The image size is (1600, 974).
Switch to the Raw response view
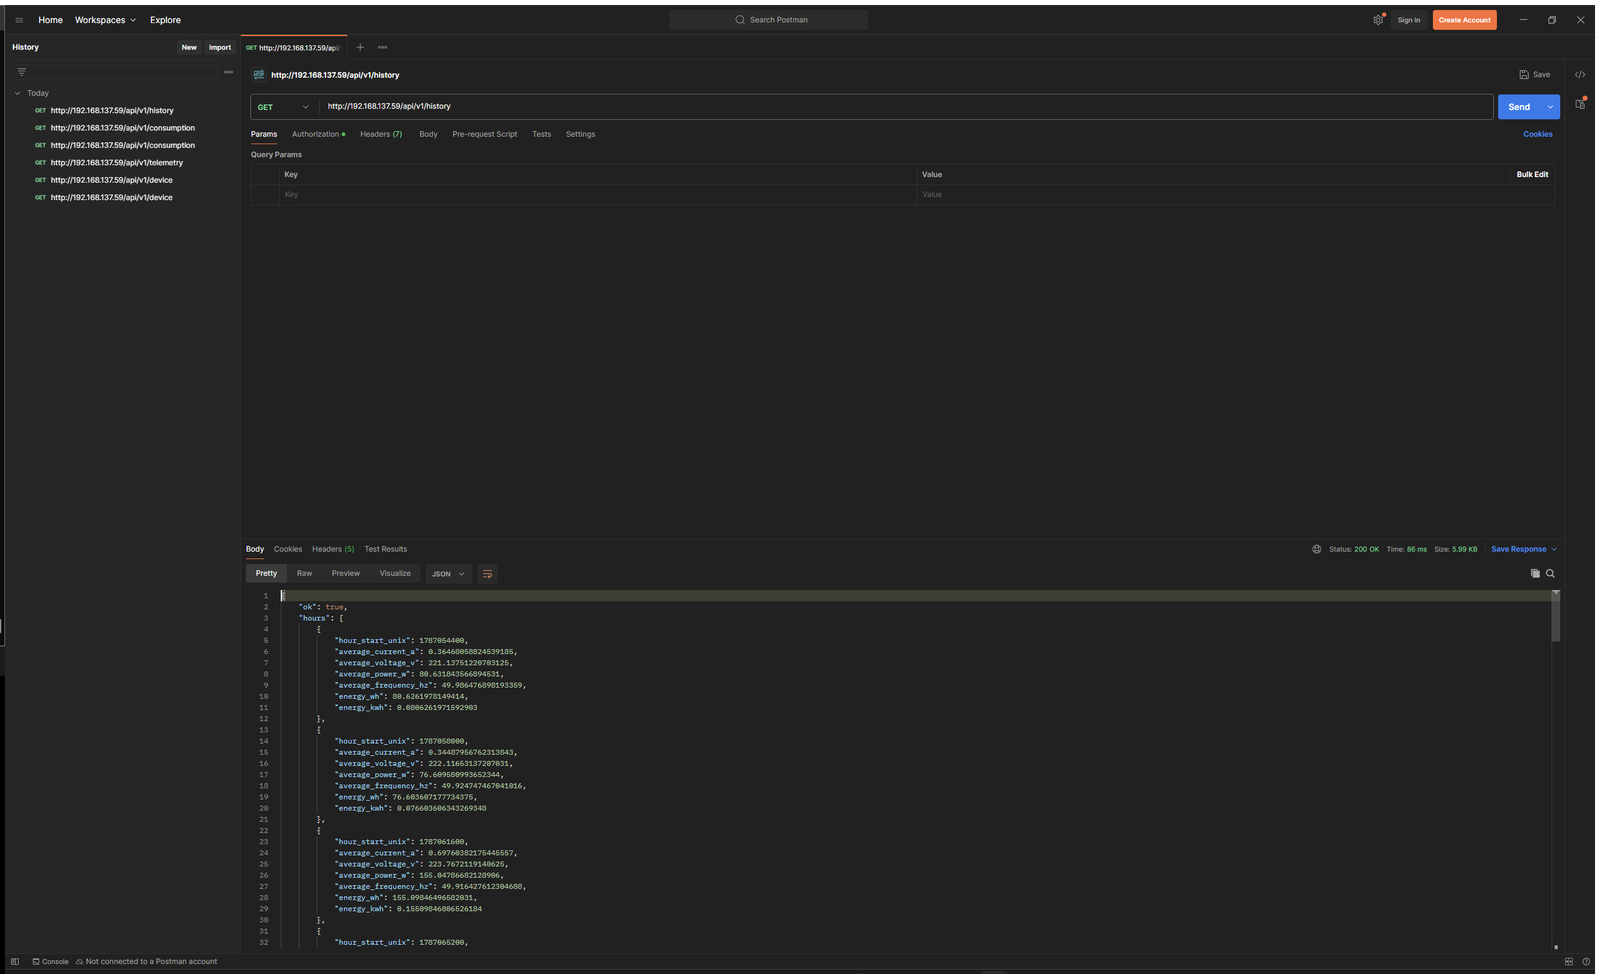[305, 574]
